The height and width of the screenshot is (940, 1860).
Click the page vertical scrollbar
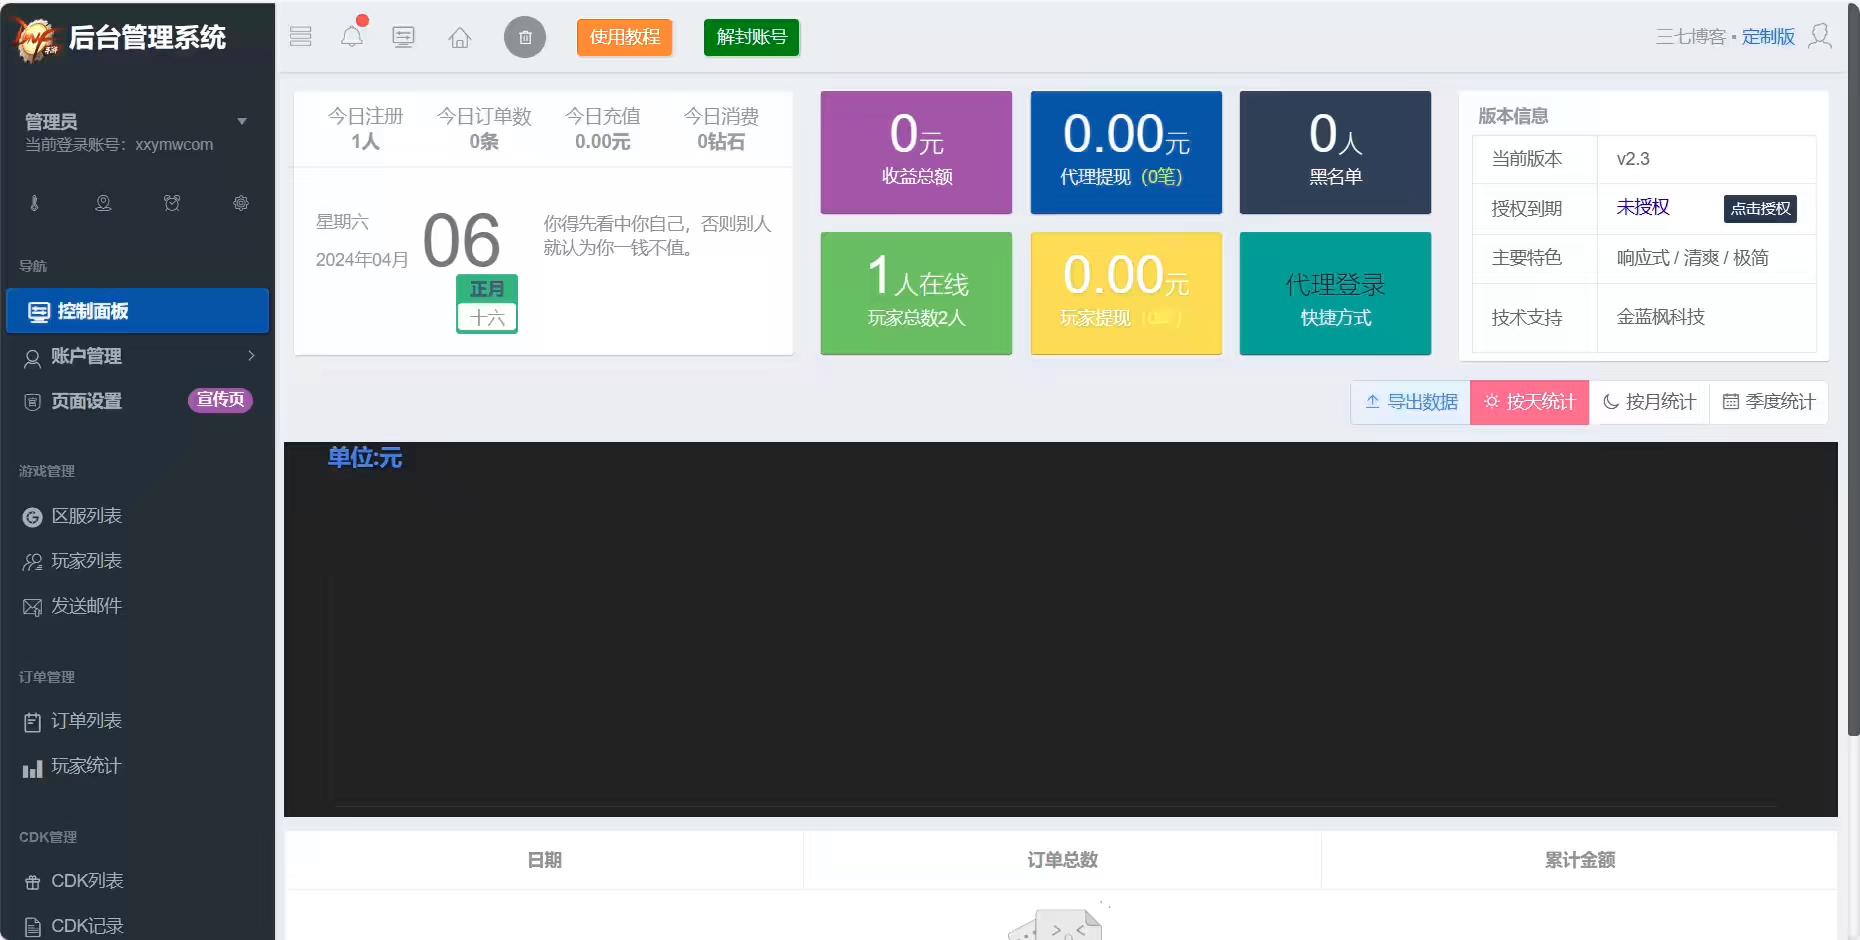1853,370
